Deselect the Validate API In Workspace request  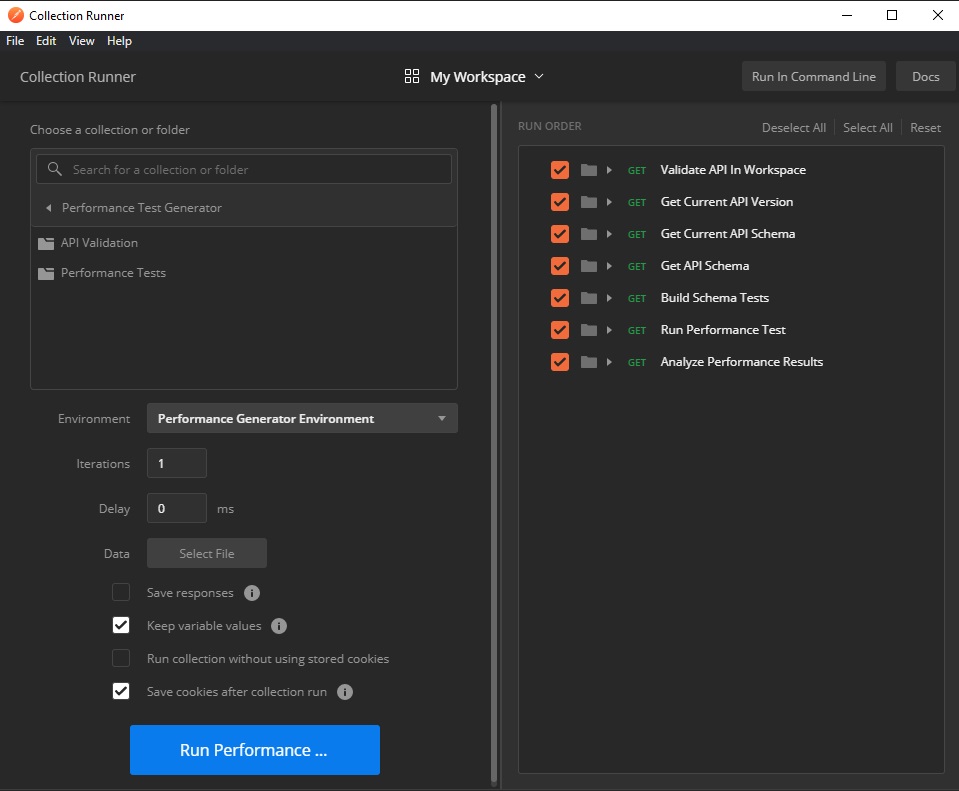click(560, 170)
